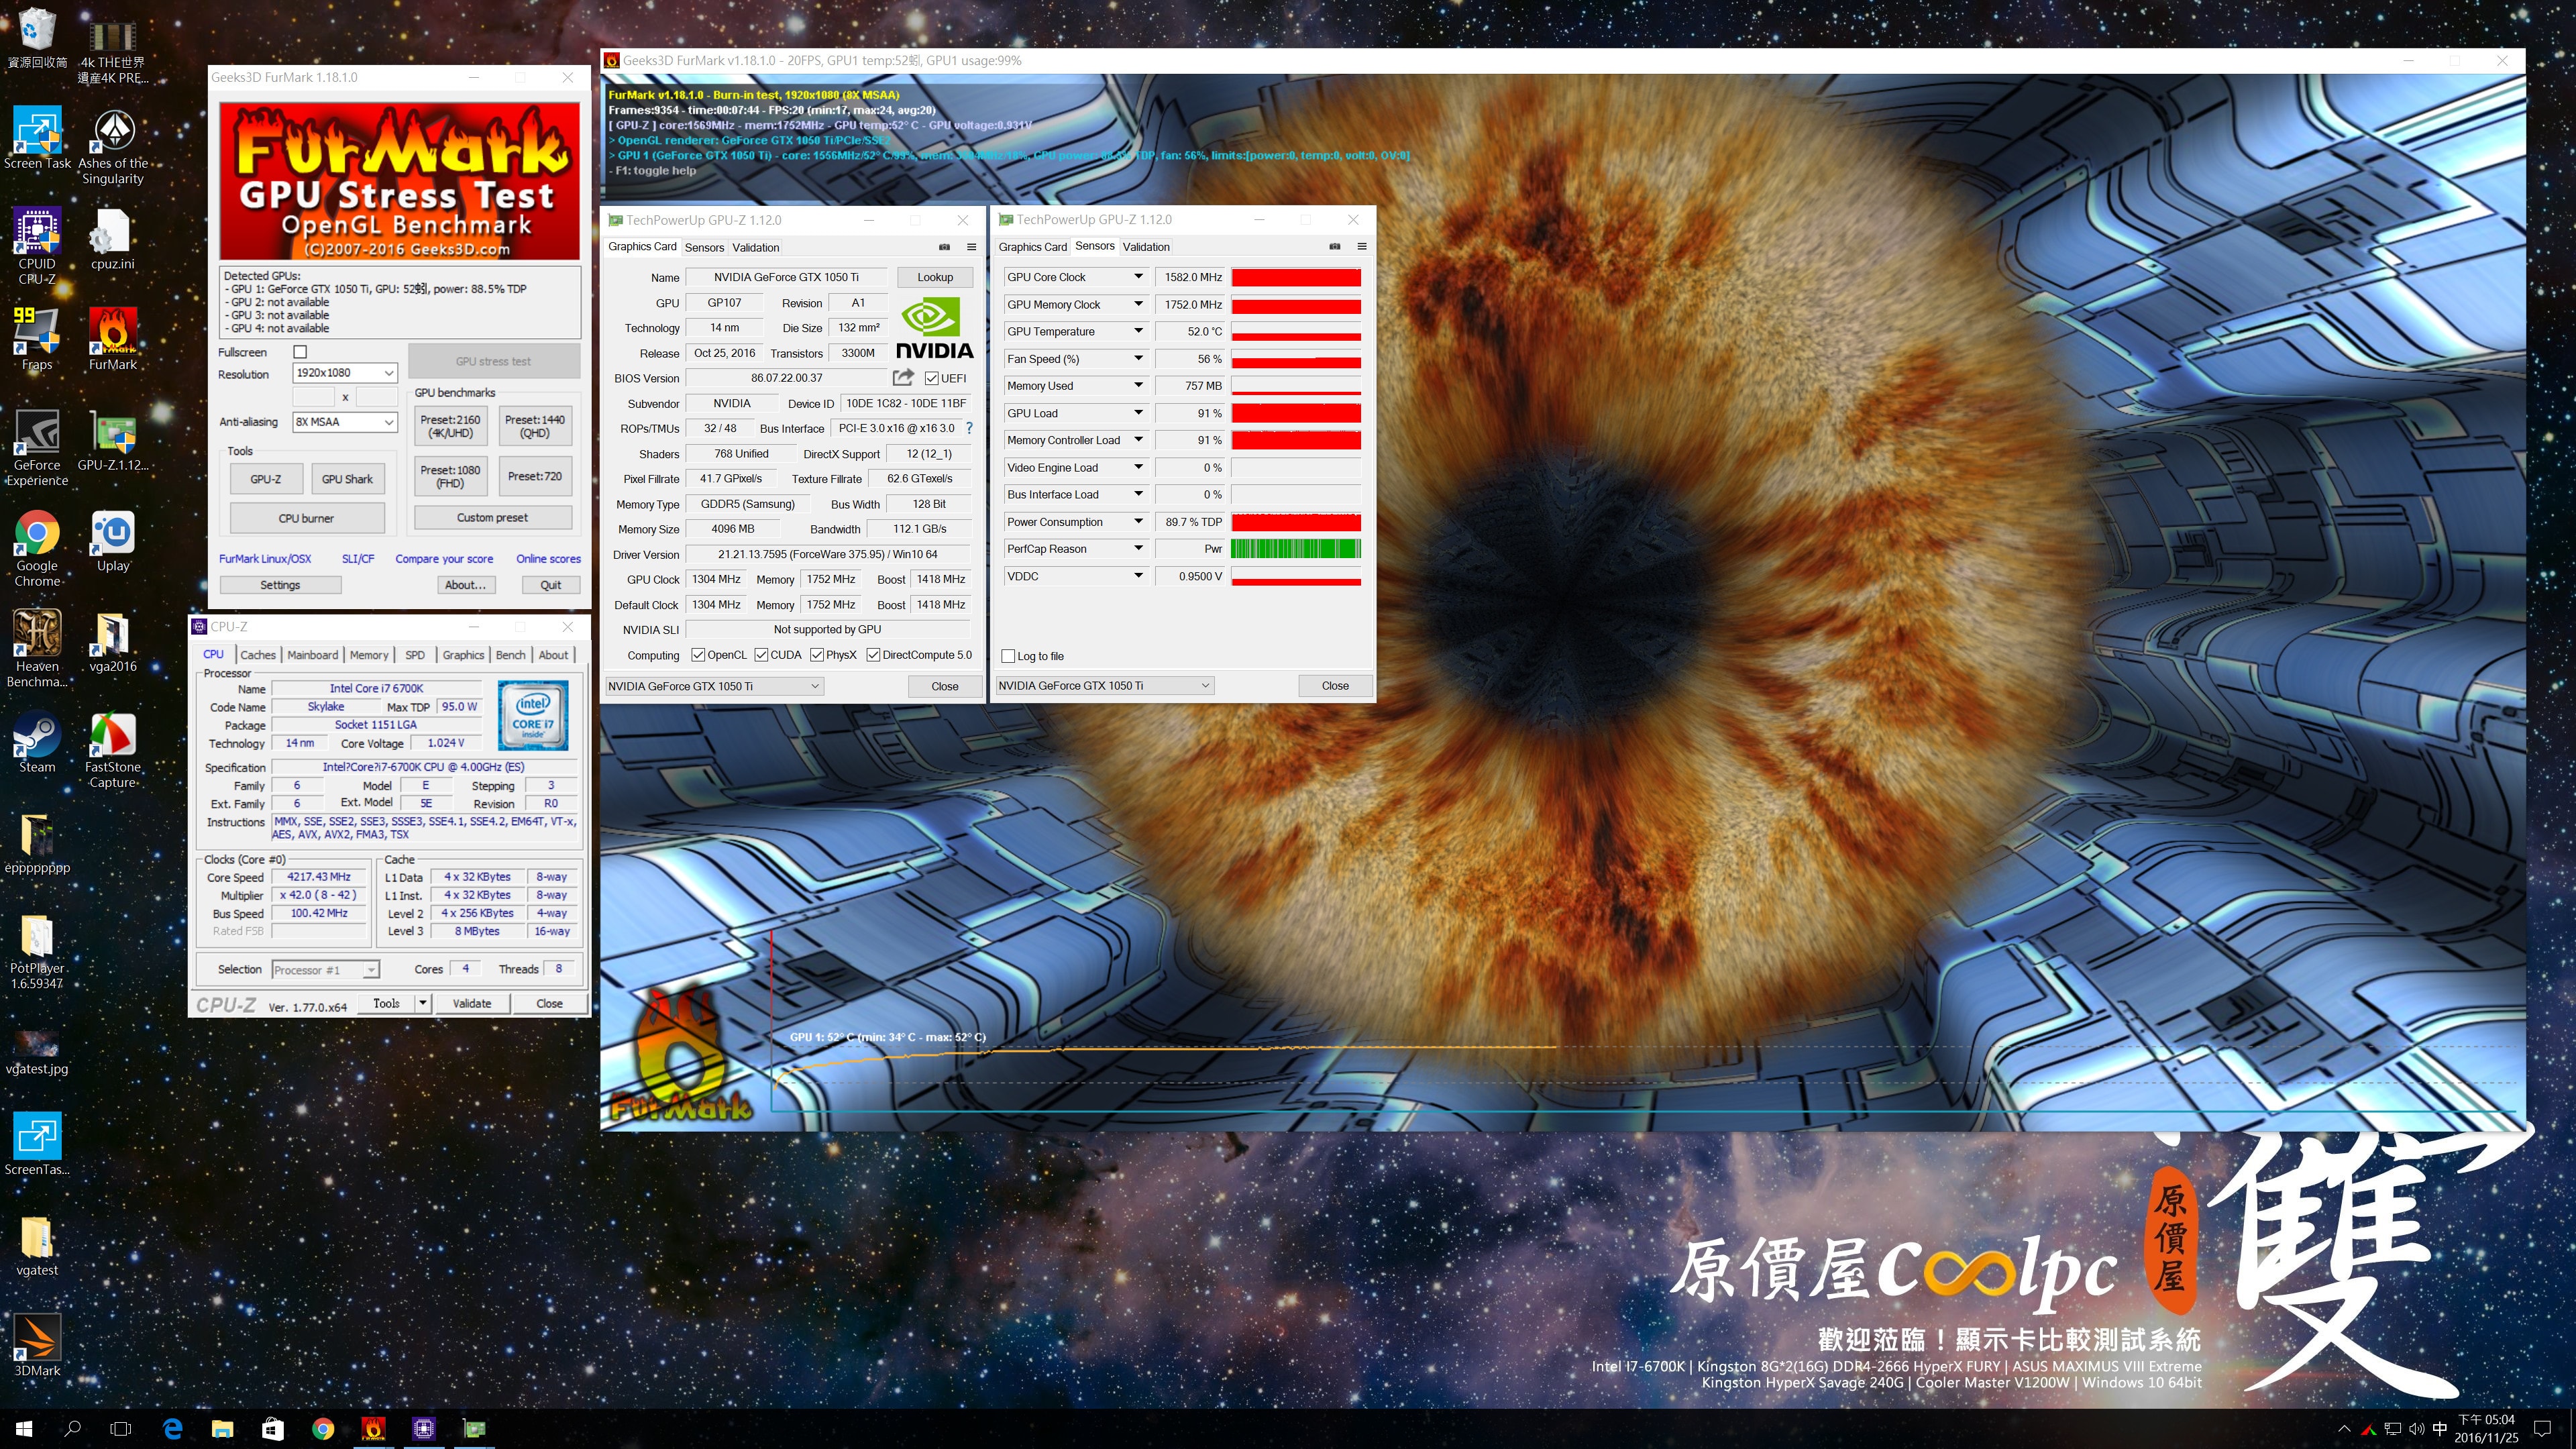The width and height of the screenshot is (2576, 1449).
Task: Click the GPU-Z screenshot camera icon in Graphics Card window
Action: (x=944, y=247)
